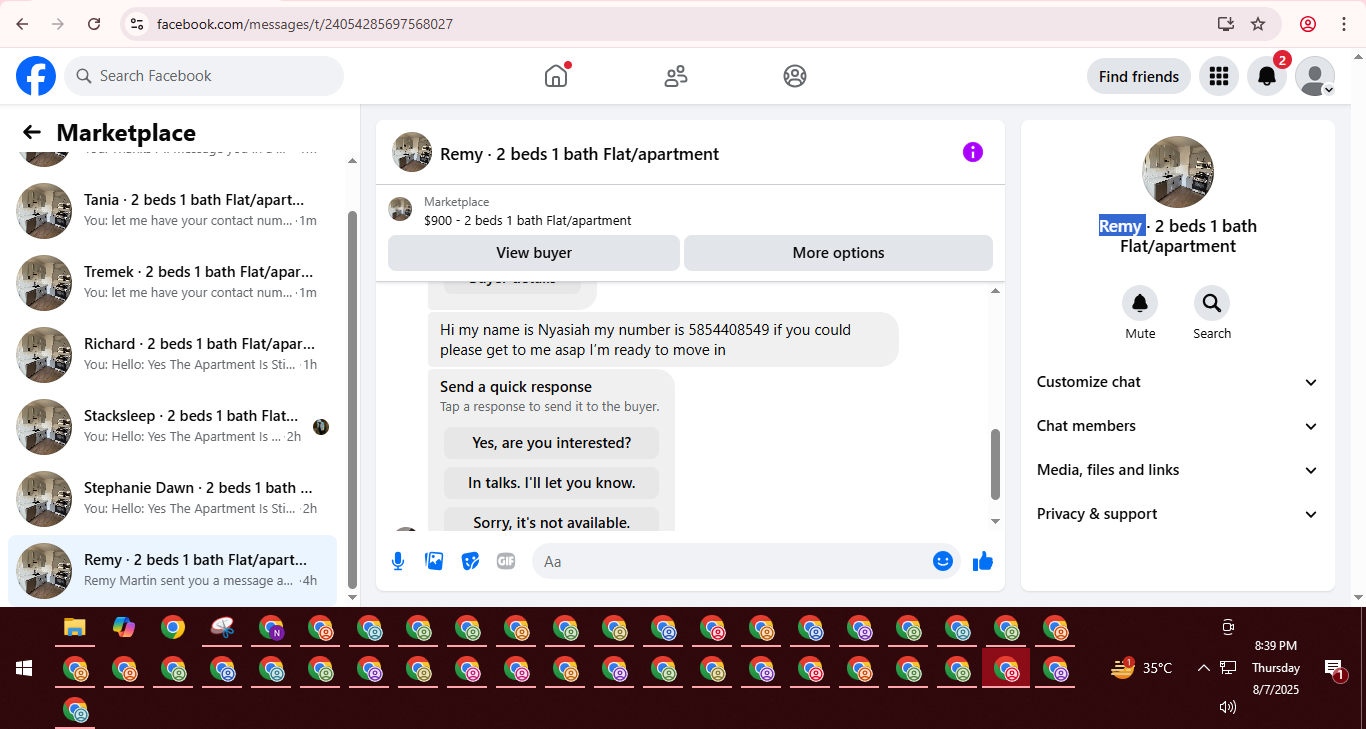Open the Friends icon in top navigation
The width and height of the screenshot is (1366, 729).
pyautogui.click(x=676, y=76)
